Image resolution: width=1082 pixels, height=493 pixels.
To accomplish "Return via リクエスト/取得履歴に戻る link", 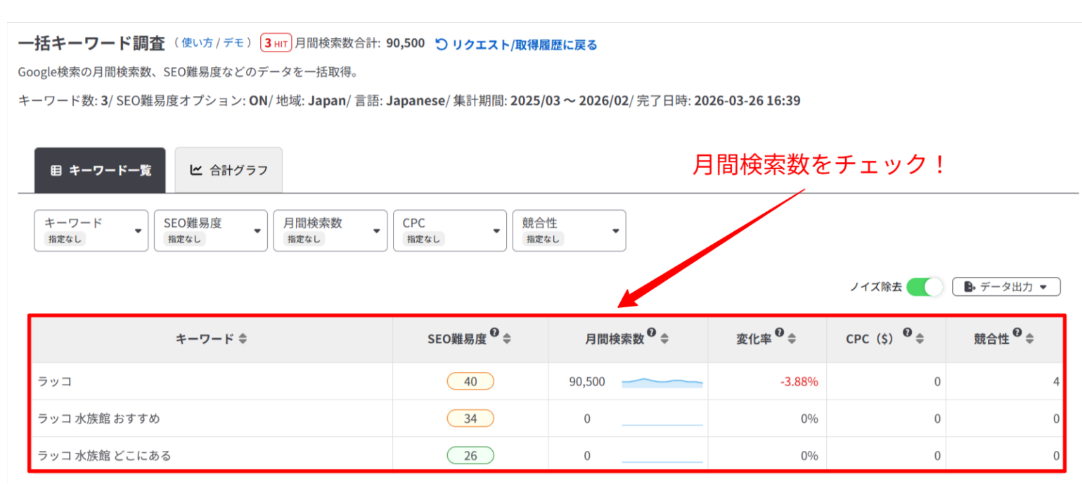I will coord(524,45).
